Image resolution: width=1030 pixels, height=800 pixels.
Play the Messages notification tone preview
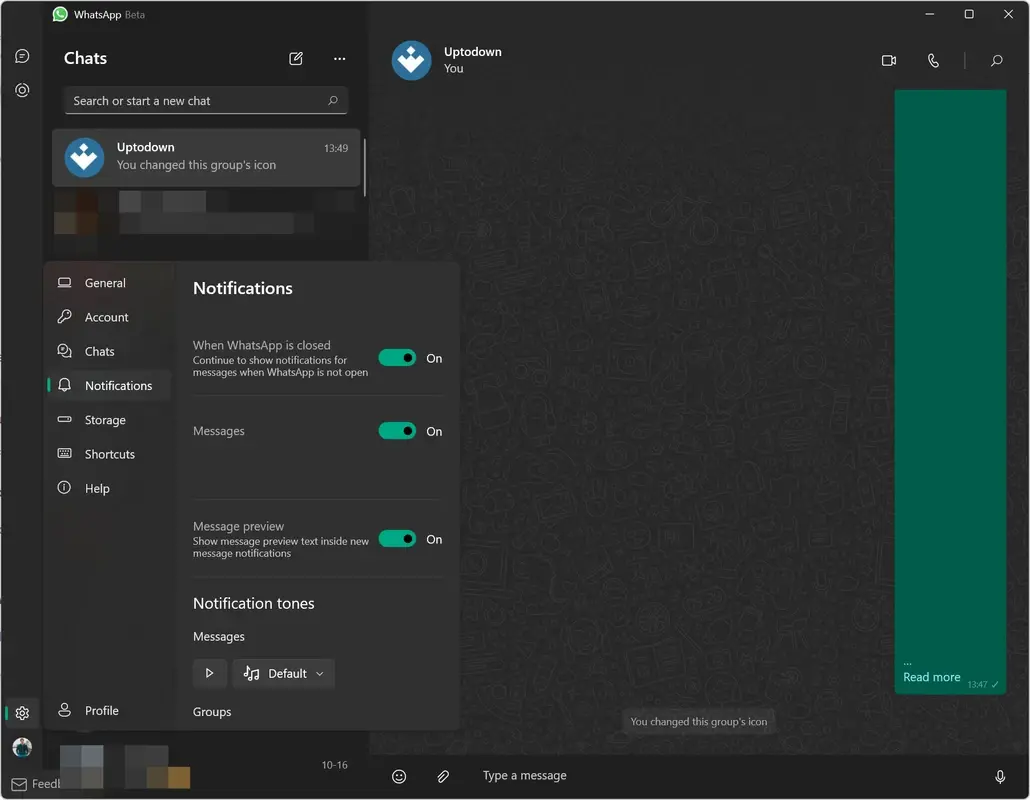point(210,673)
